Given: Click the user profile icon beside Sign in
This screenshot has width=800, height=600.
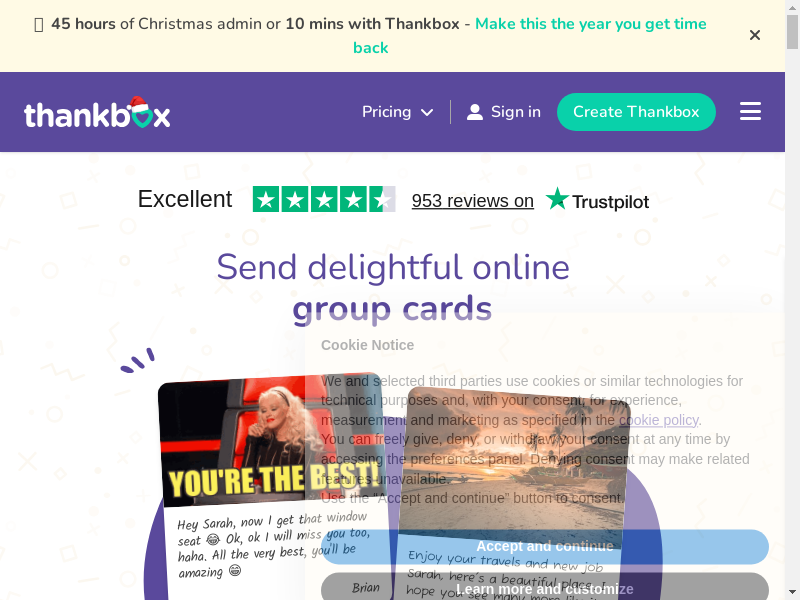Looking at the screenshot, I should 474,112.
